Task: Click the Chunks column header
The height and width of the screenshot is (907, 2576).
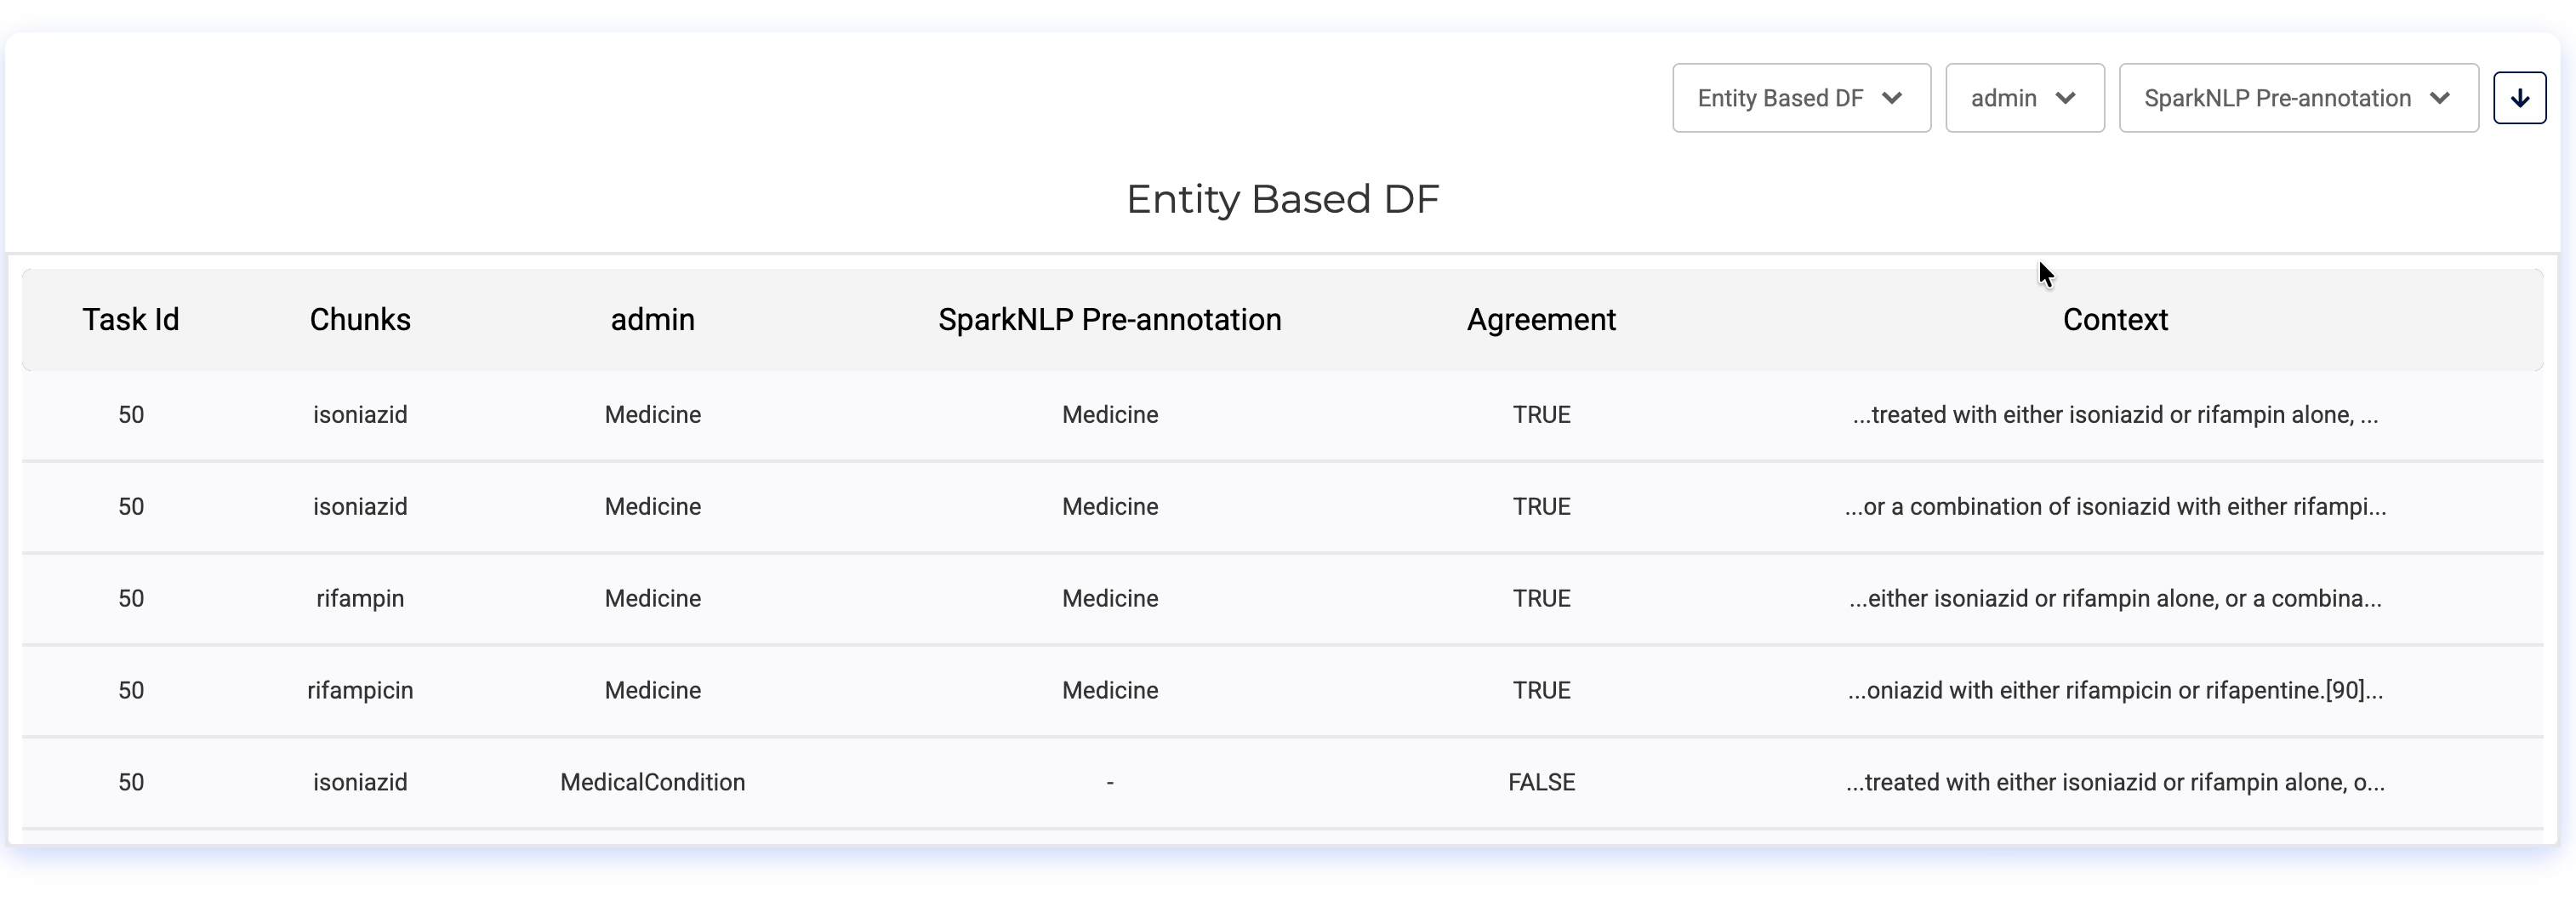Action: pyautogui.click(x=360, y=320)
